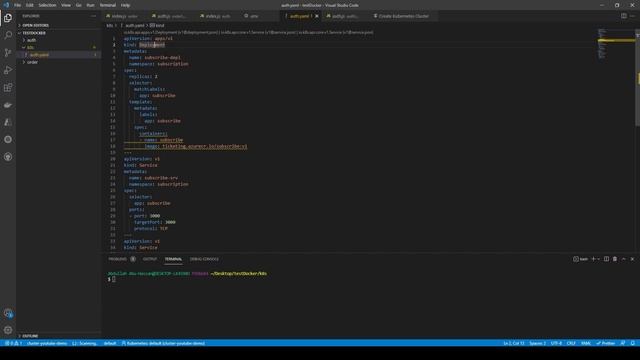640x360 pixels.
Task: Open the Kubernetes view in activity bar
Action: click(x=8, y=140)
